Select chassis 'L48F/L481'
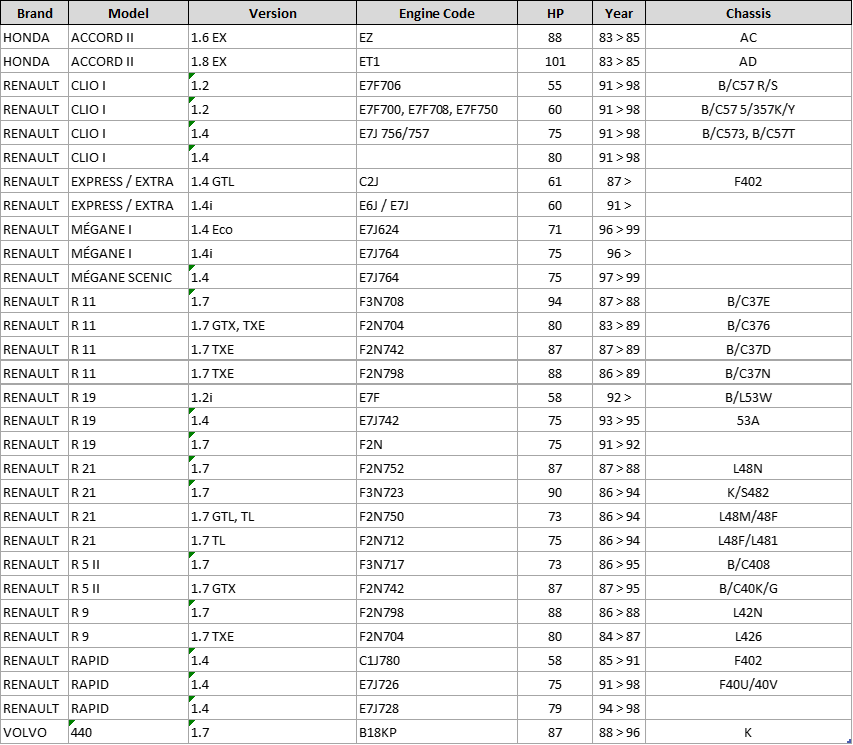The width and height of the screenshot is (853, 745). 749,540
